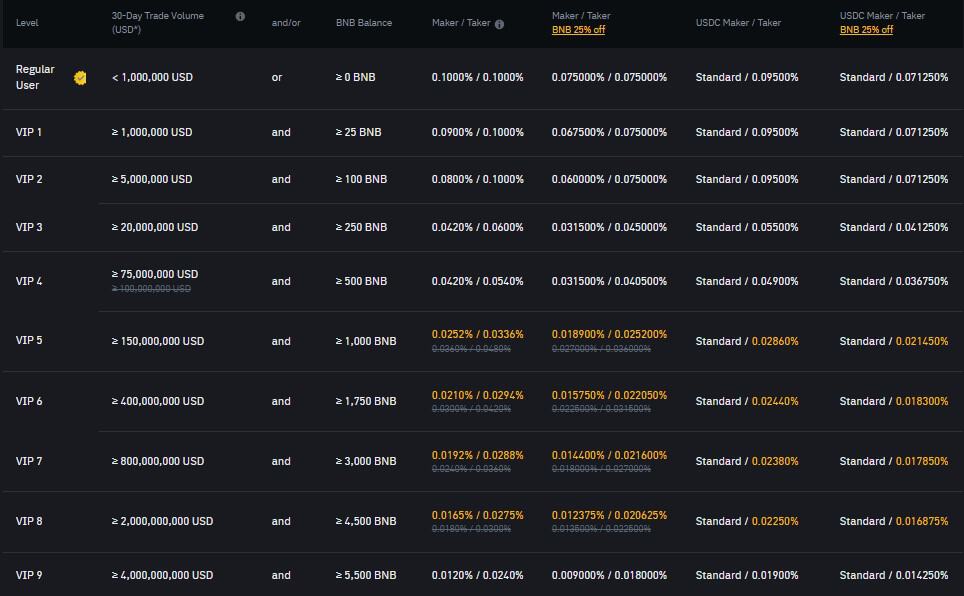
Task: Click the '≥ 400,000,000 USD' volume cell
Action: 157,401
